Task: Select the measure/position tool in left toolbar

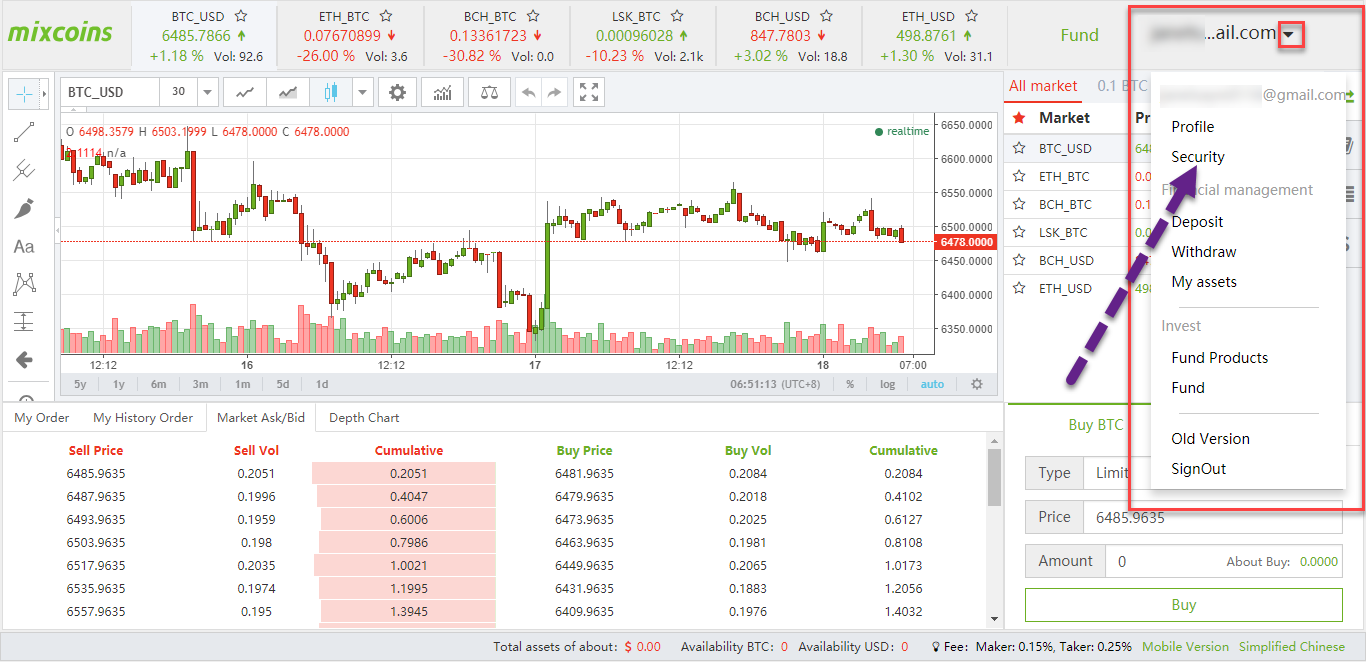Action: 24,322
